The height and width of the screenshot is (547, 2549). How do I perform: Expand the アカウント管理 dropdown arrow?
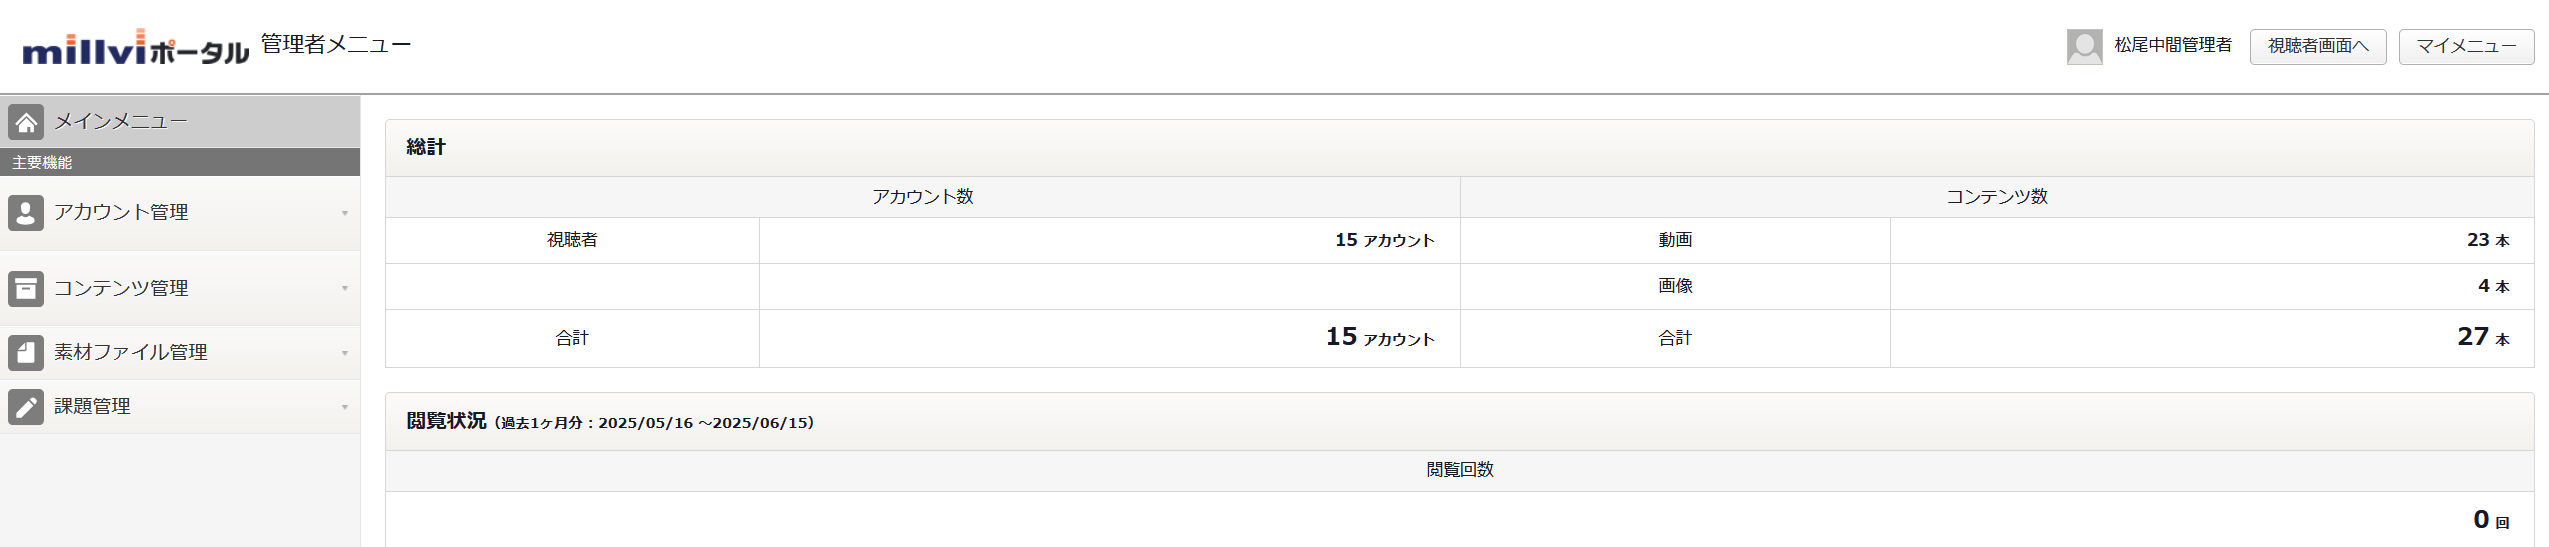(345, 213)
